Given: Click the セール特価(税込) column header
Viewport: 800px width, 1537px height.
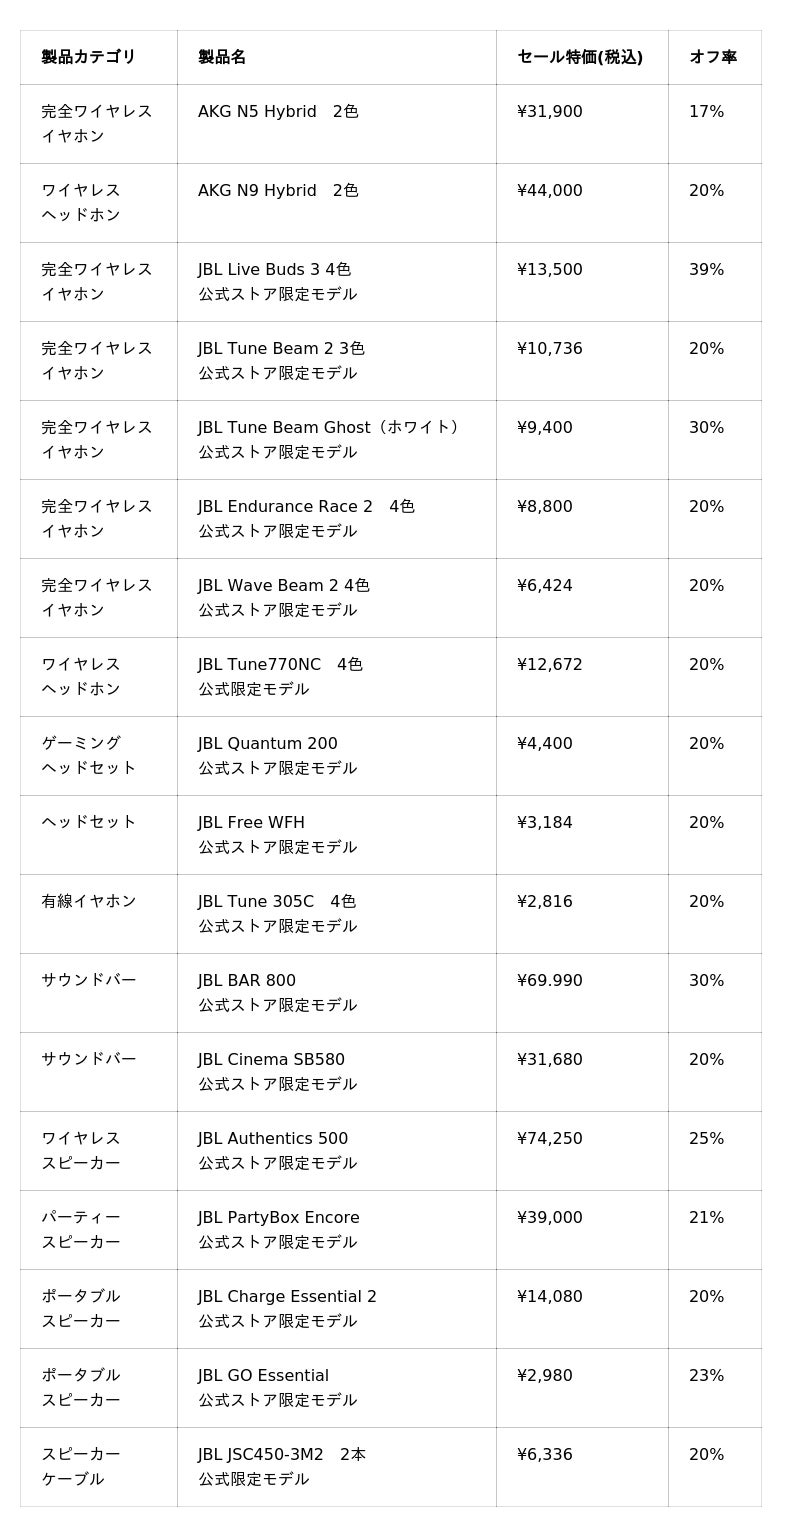Looking at the screenshot, I should (580, 57).
